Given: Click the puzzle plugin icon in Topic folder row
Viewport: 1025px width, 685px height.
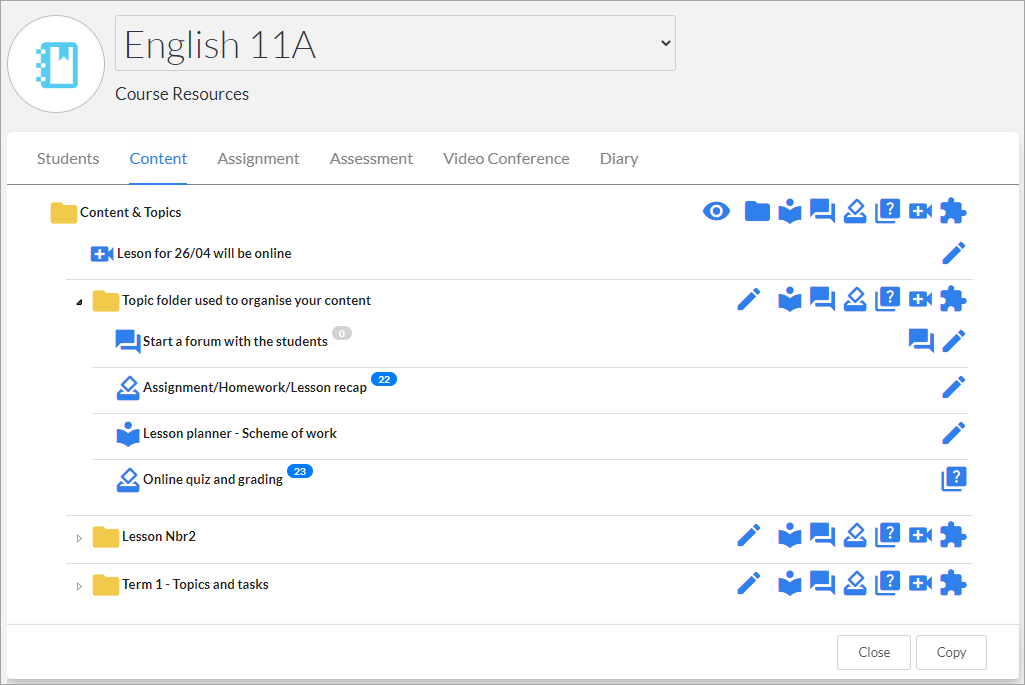Looking at the screenshot, I should click(x=953, y=299).
